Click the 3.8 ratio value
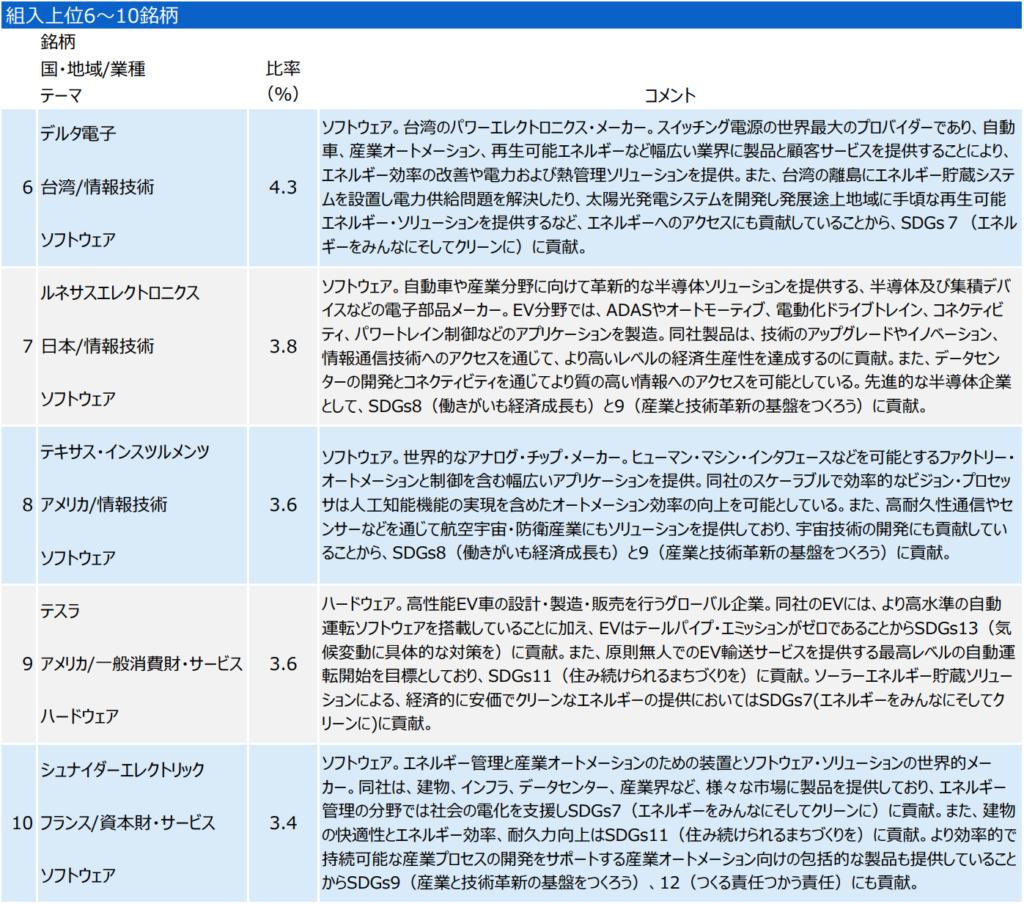This screenshot has width=1024, height=904. (283, 346)
